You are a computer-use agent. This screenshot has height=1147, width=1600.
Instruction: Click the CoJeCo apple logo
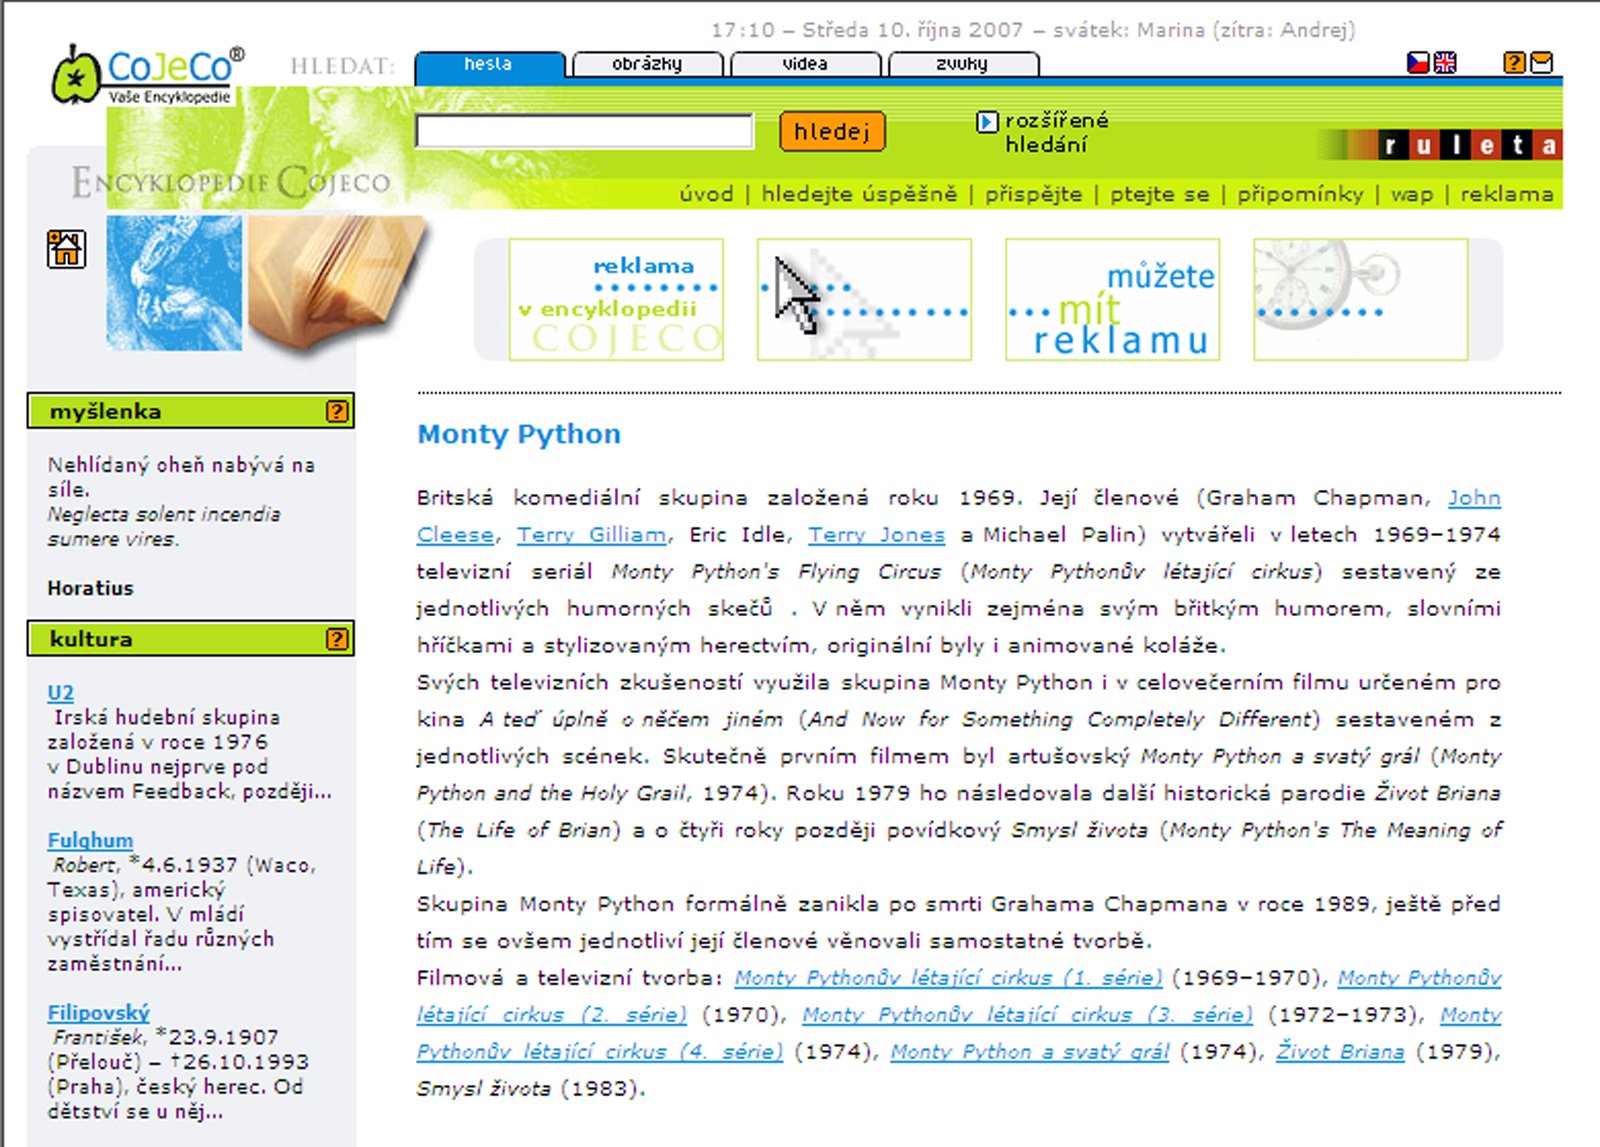[76, 75]
